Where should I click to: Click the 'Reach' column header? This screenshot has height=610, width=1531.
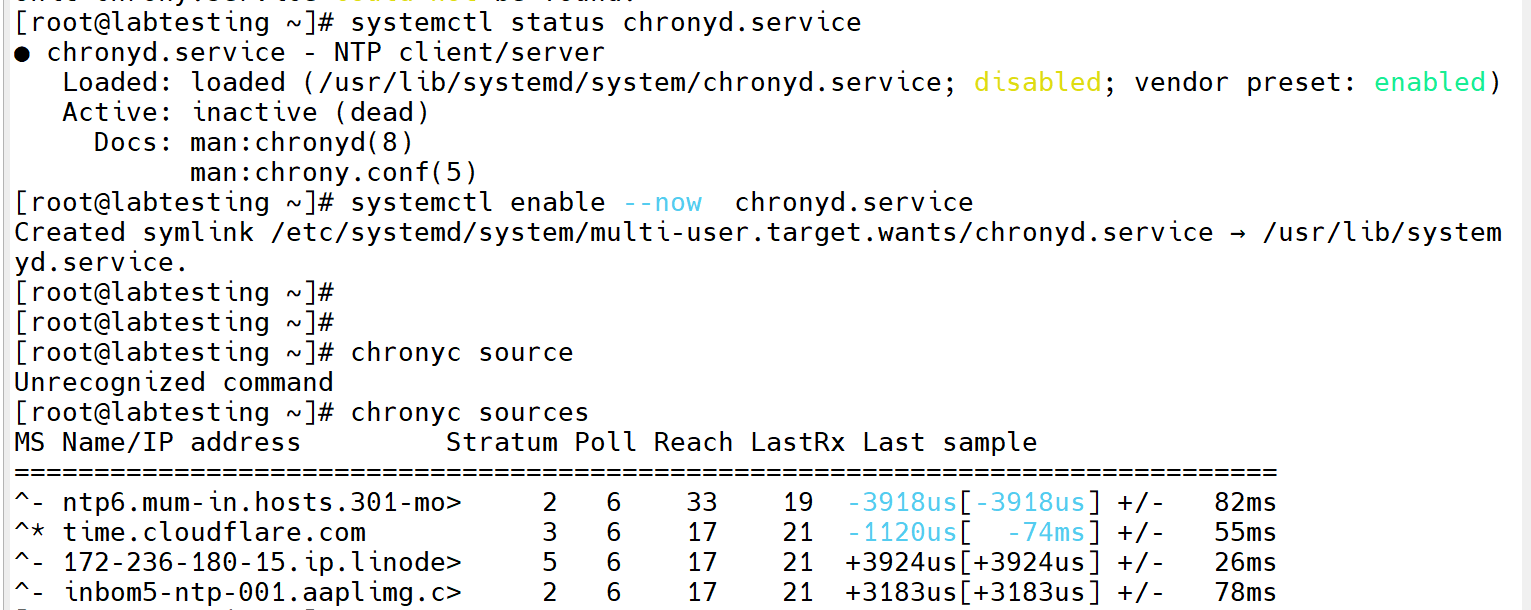[694, 442]
